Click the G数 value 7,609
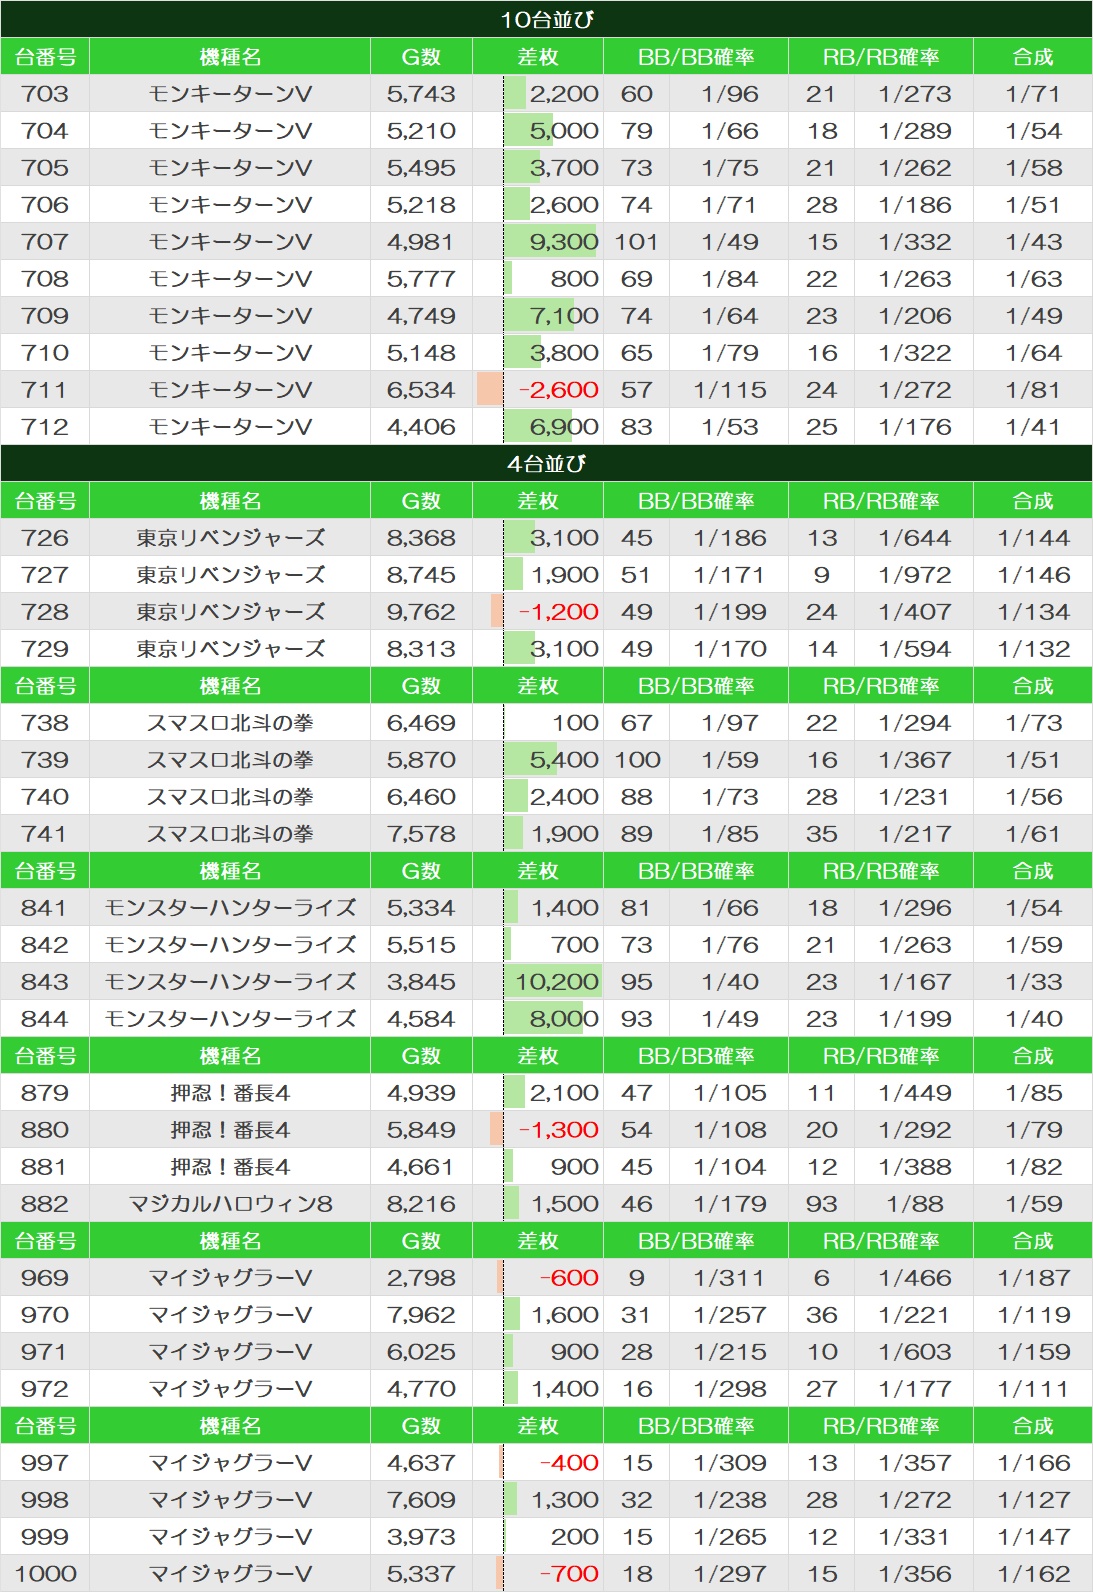 coord(421,1500)
